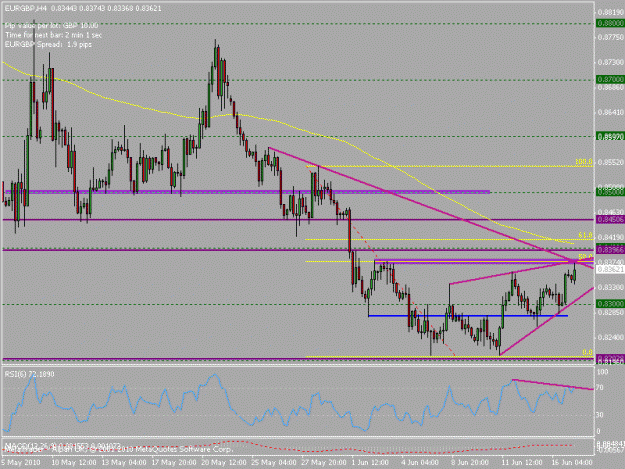This screenshot has width=625, height=469.
Task: Click the Fibonacci 100.0 level label
Action: coord(584,162)
